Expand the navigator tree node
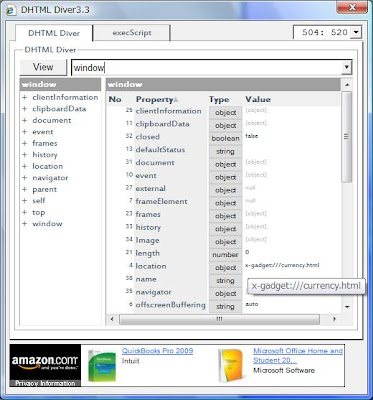373x400 pixels. (x=24, y=178)
